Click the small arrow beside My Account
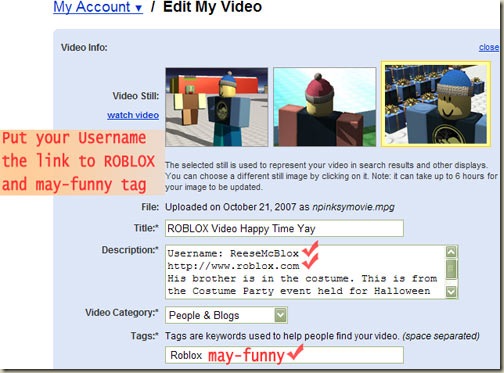This screenshot has height=373, width=504. pos(139,8)
